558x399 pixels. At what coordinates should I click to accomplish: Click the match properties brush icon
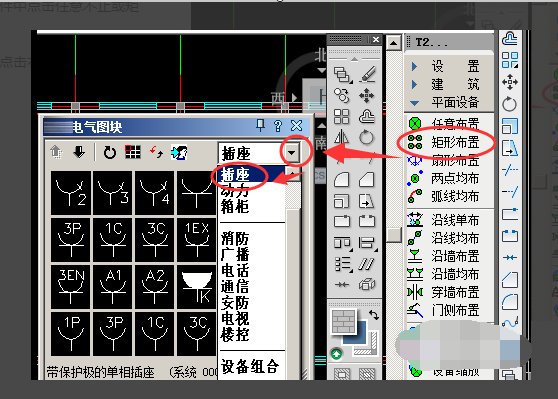point(368,74)
